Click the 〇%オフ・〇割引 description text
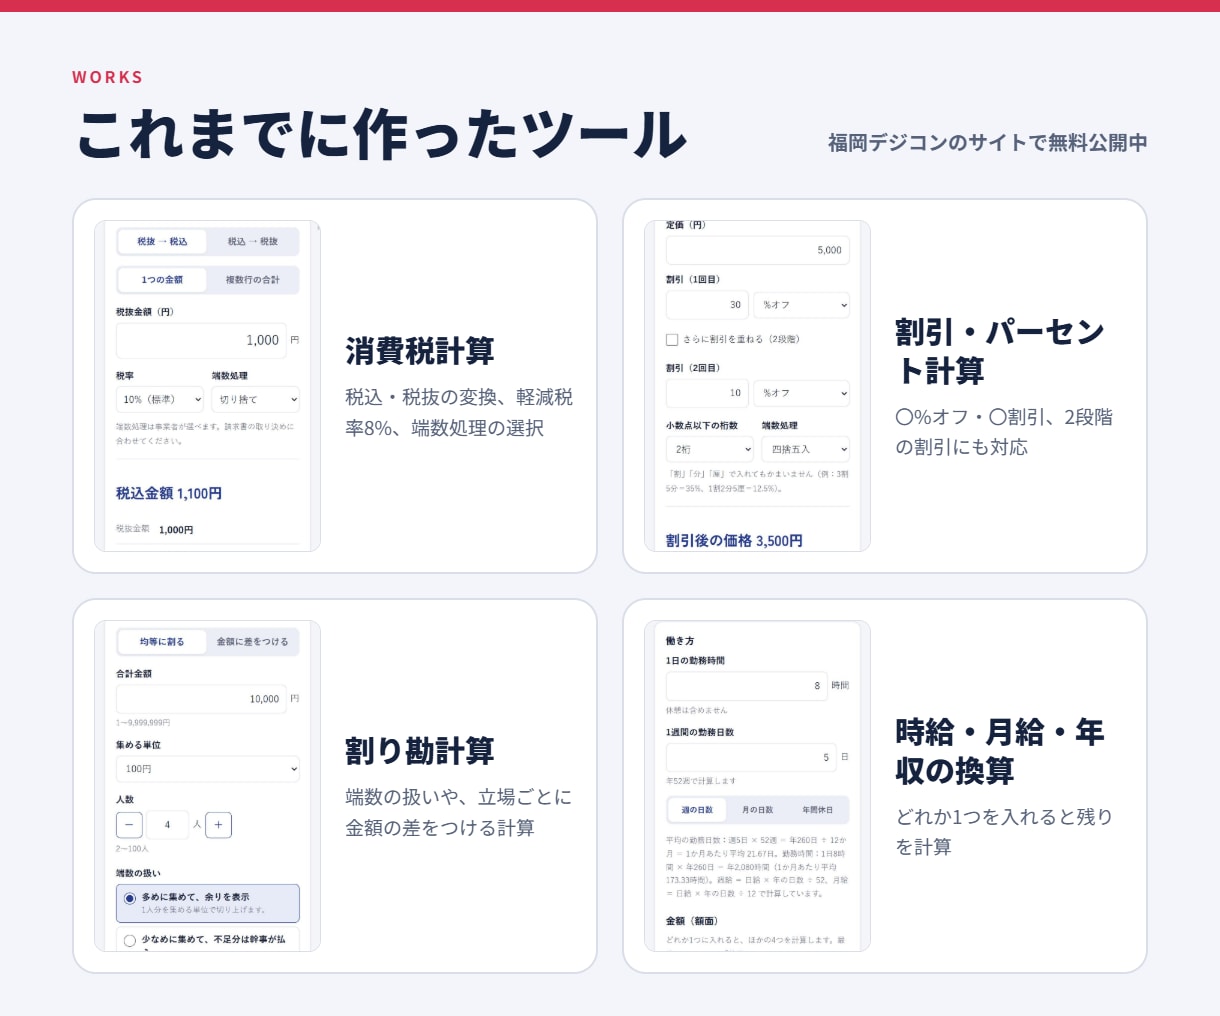This screenshot has height=1016, width=1220. pyautogui.click(x=1004, y=432)
